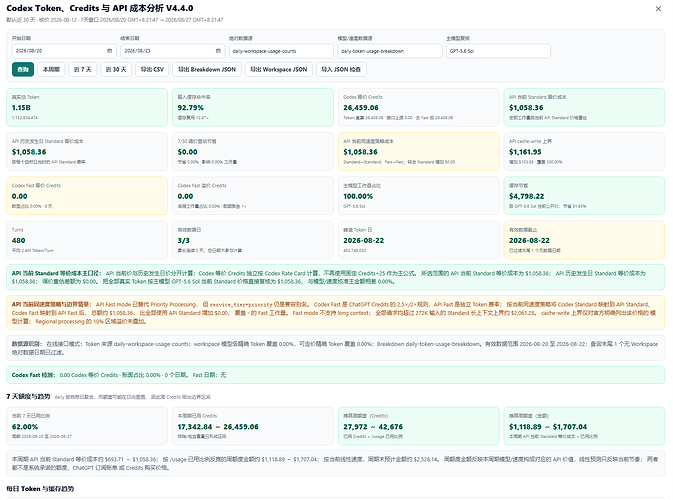Click the 62.00% seven-day usage card
Viewport: 673px width, 500px height.
coord(87,426)
